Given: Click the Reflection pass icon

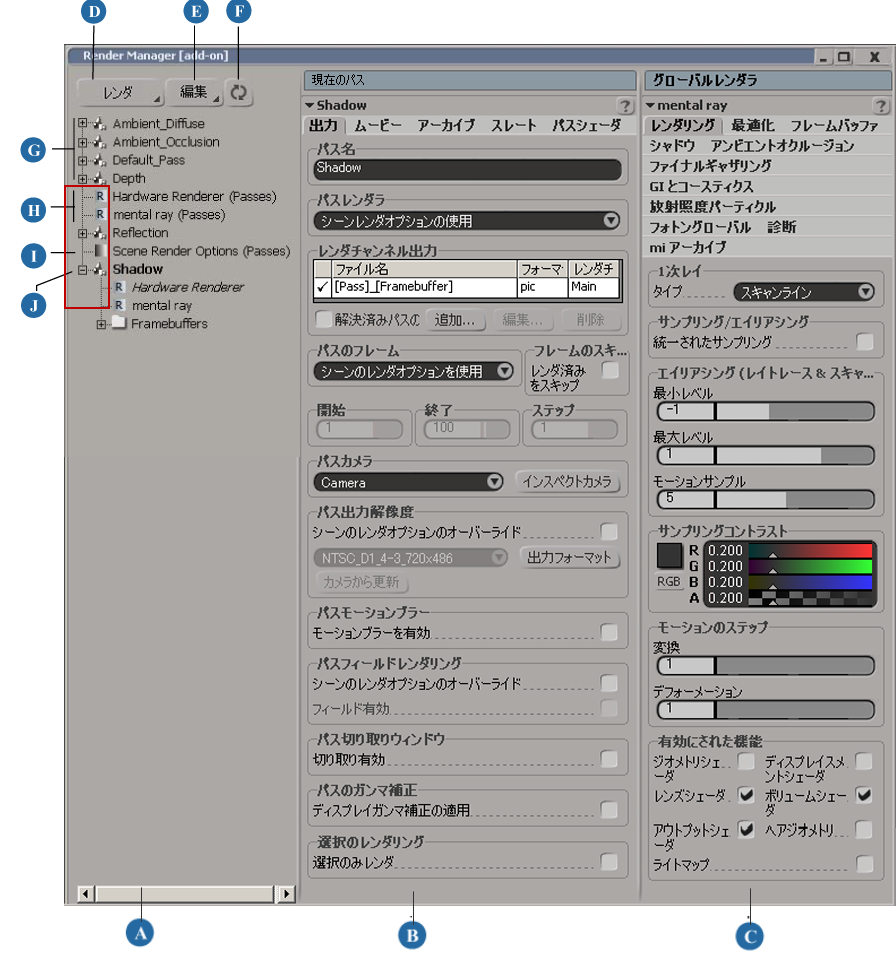Looking at the screenshot, I should tap(100, 233).
